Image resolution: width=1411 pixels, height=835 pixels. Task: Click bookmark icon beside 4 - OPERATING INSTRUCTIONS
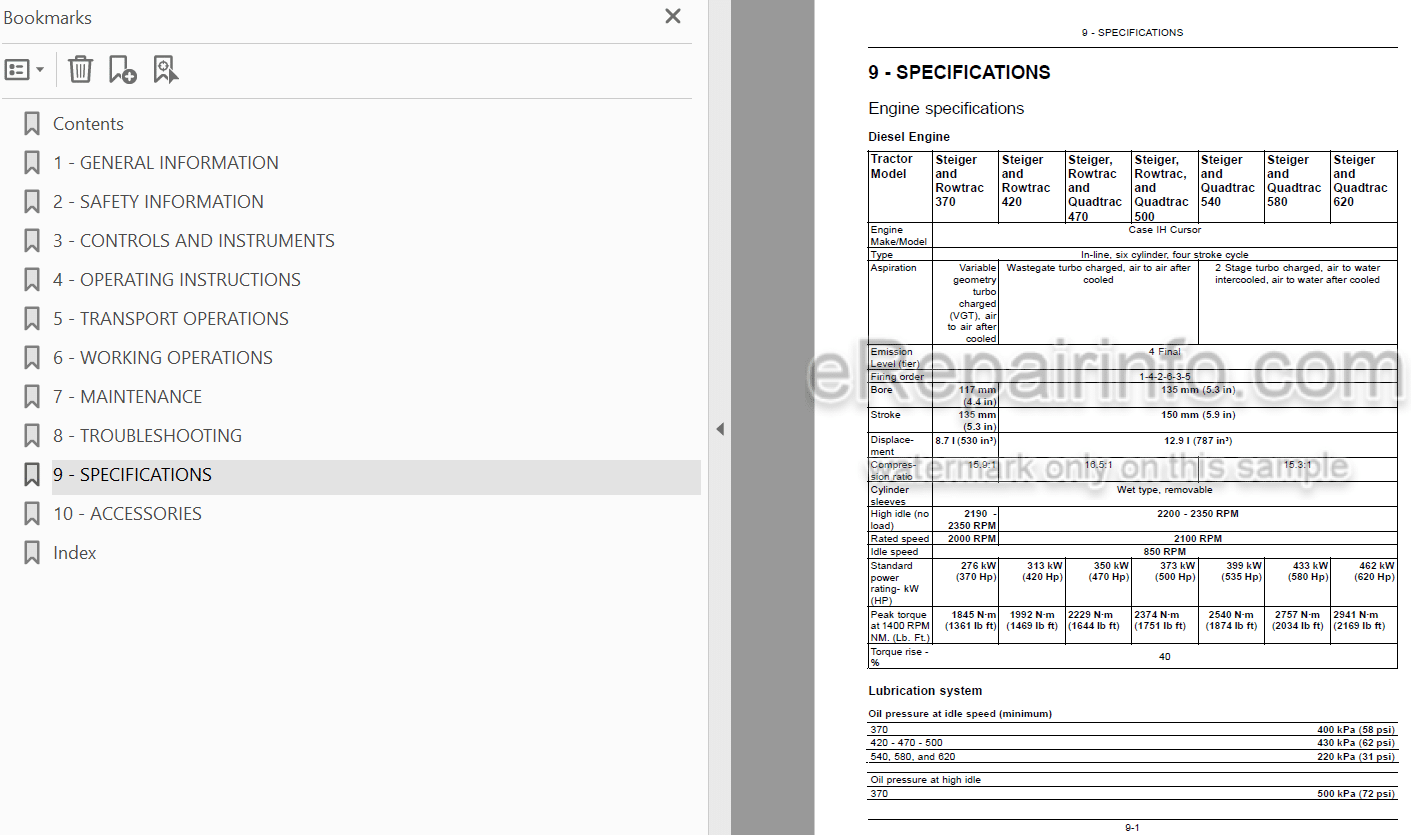point(32,280)
